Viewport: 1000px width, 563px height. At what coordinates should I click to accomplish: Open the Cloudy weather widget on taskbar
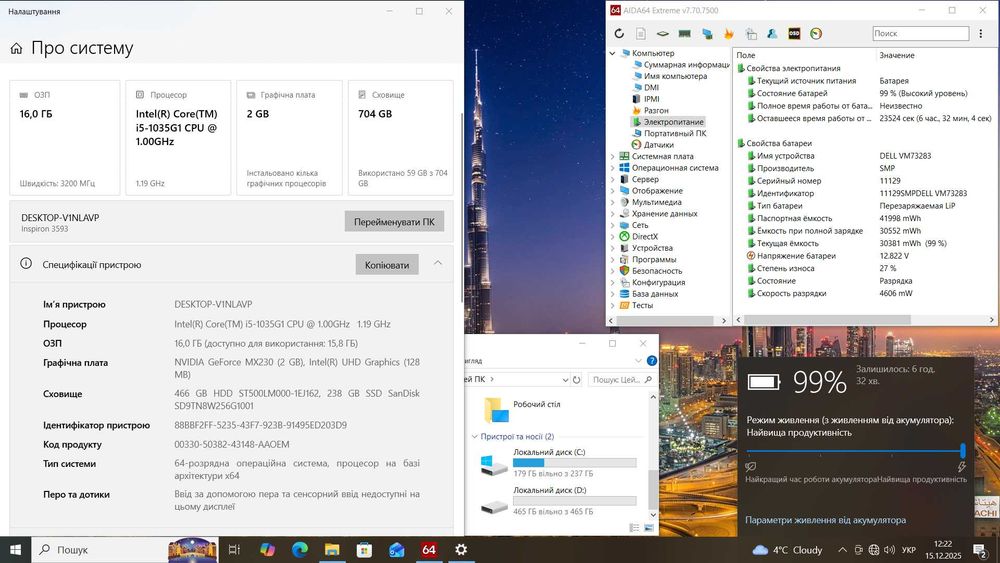click(x=787, y=550)
